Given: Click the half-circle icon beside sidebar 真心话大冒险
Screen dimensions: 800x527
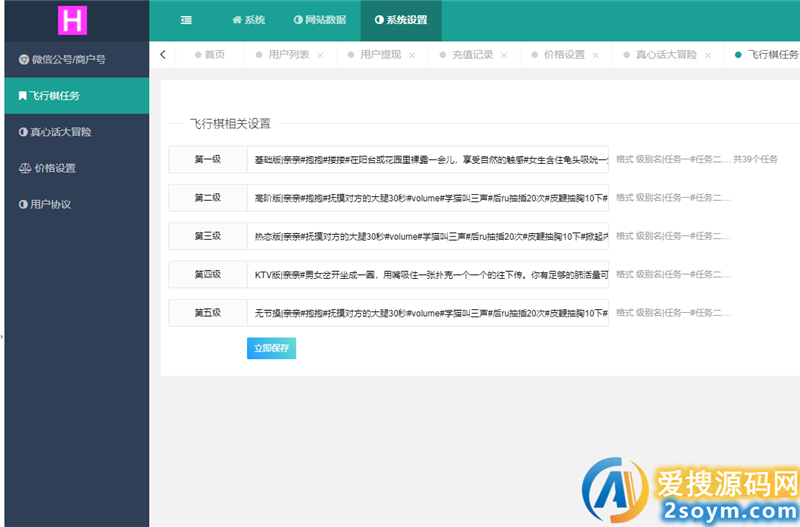Looking at the screenshot, I should 23,132.
